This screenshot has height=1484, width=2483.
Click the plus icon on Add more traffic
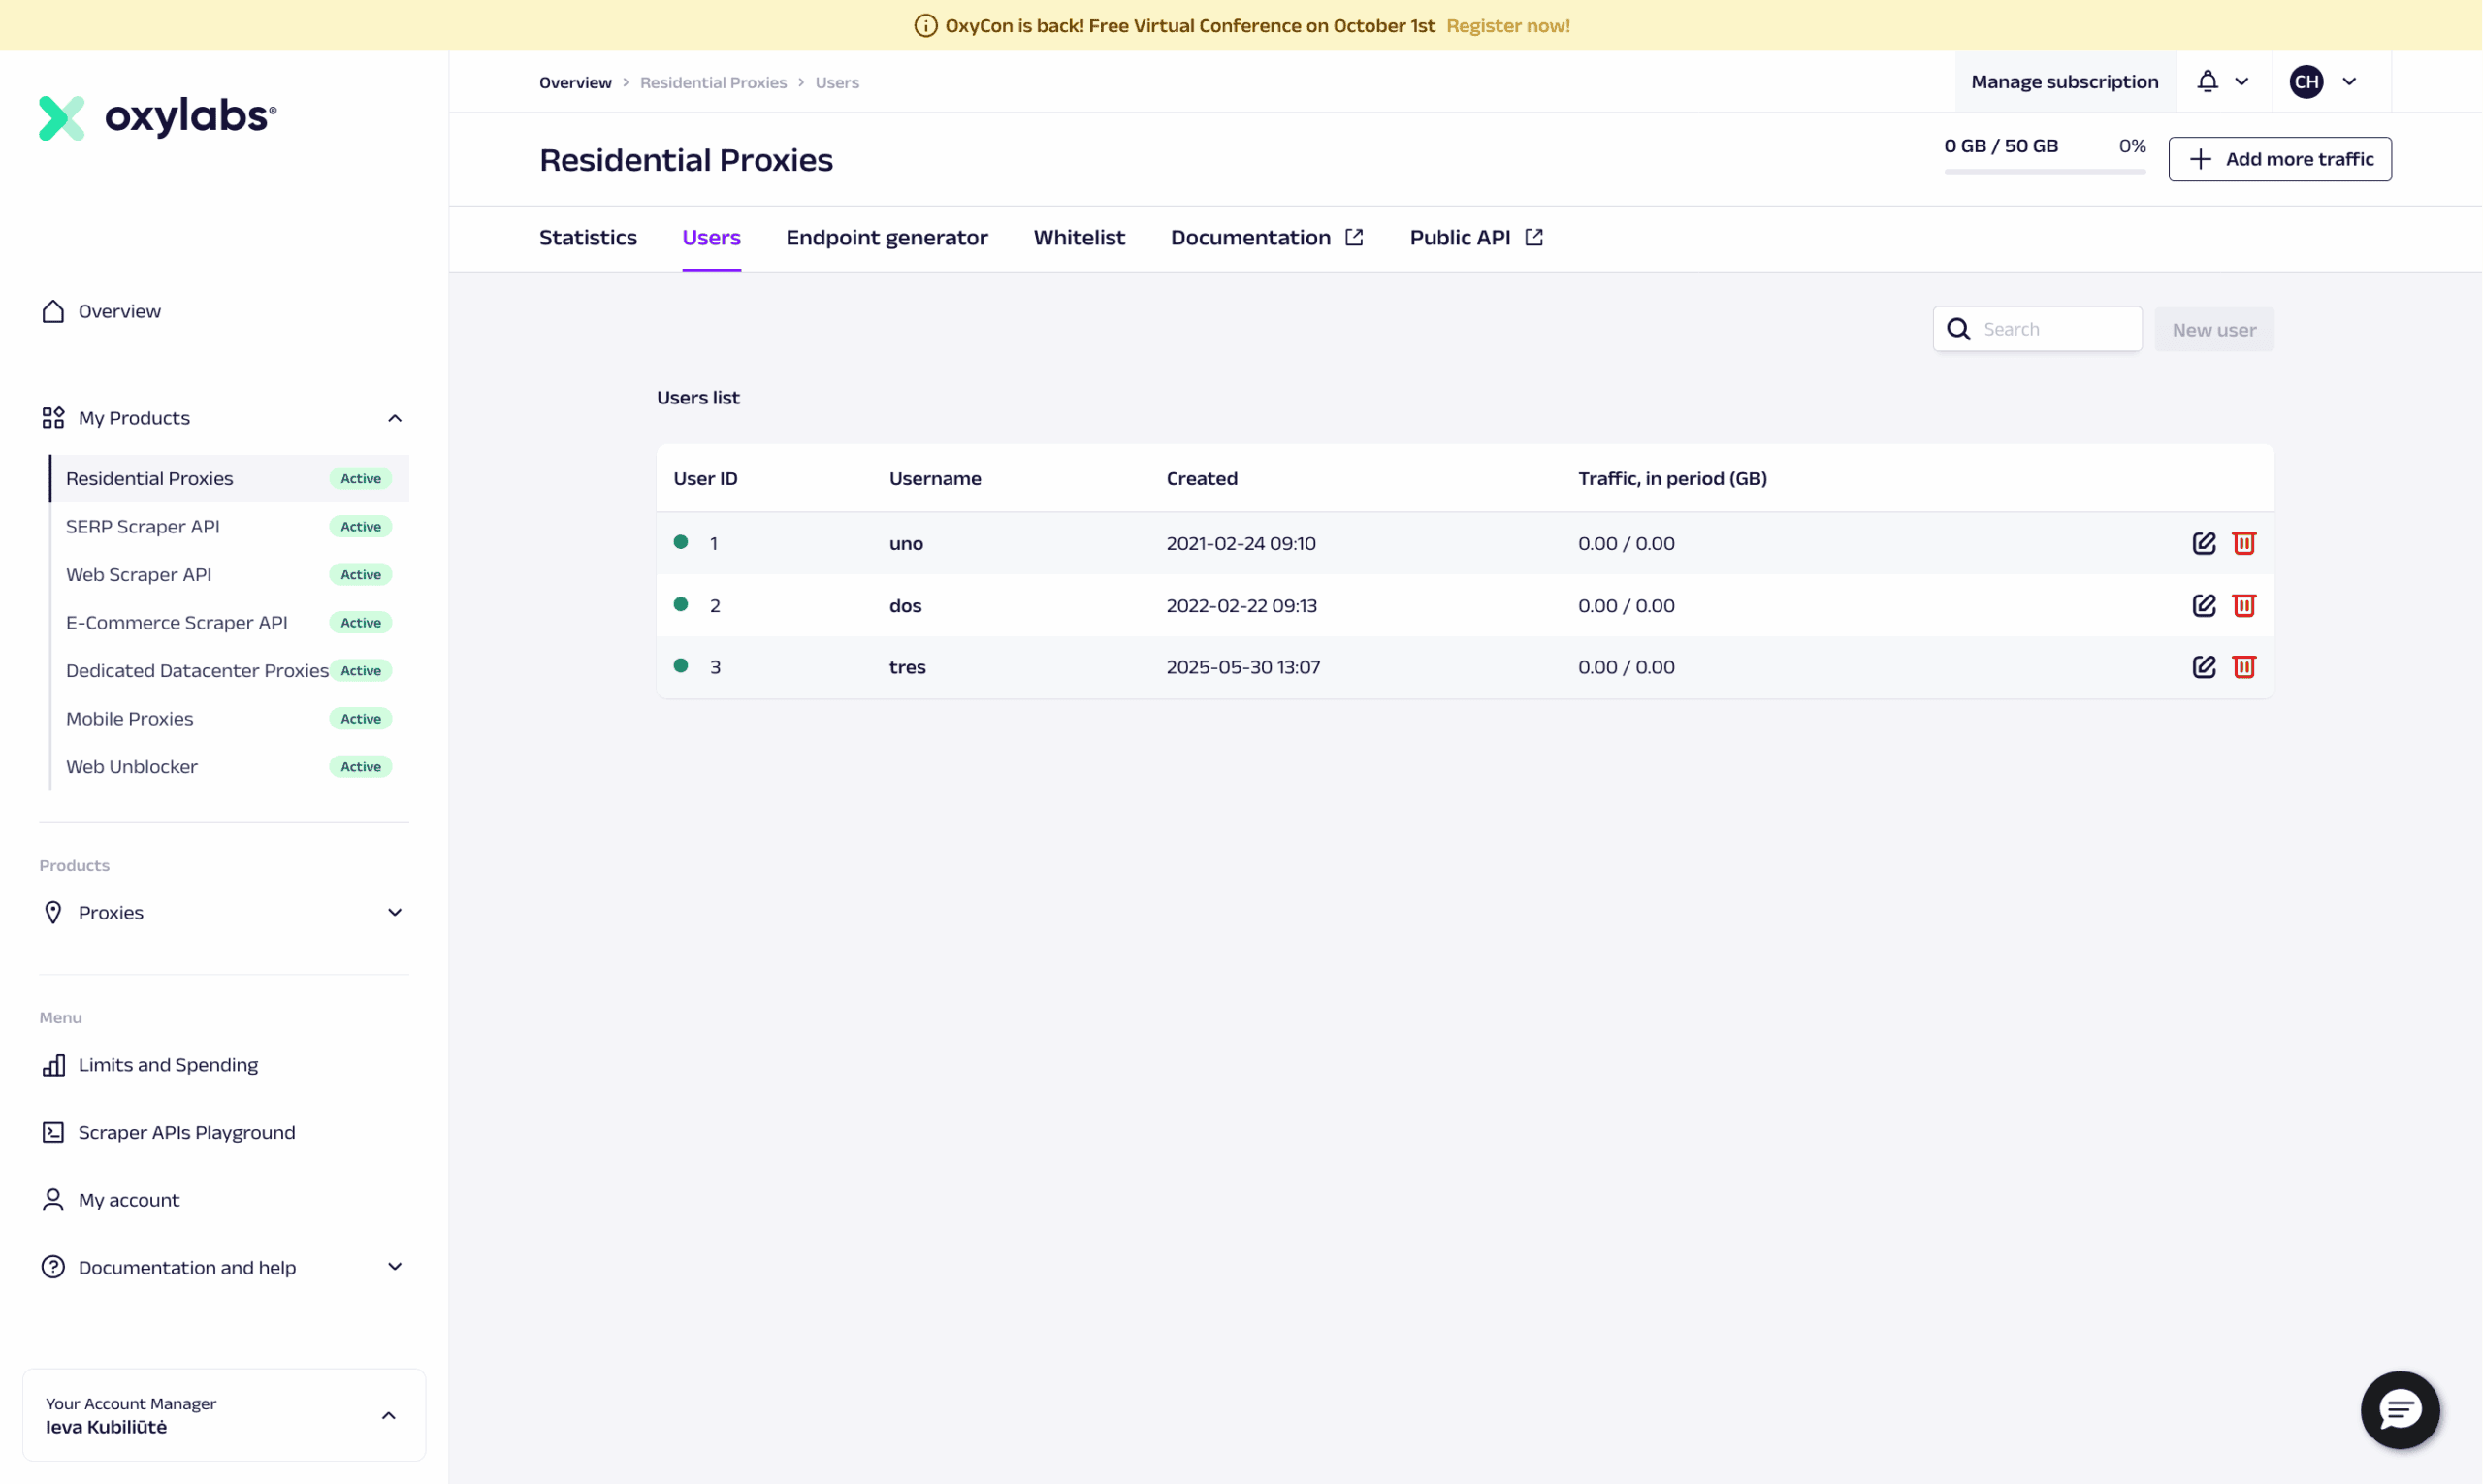pyautogui.click(x=2201, y=159)
